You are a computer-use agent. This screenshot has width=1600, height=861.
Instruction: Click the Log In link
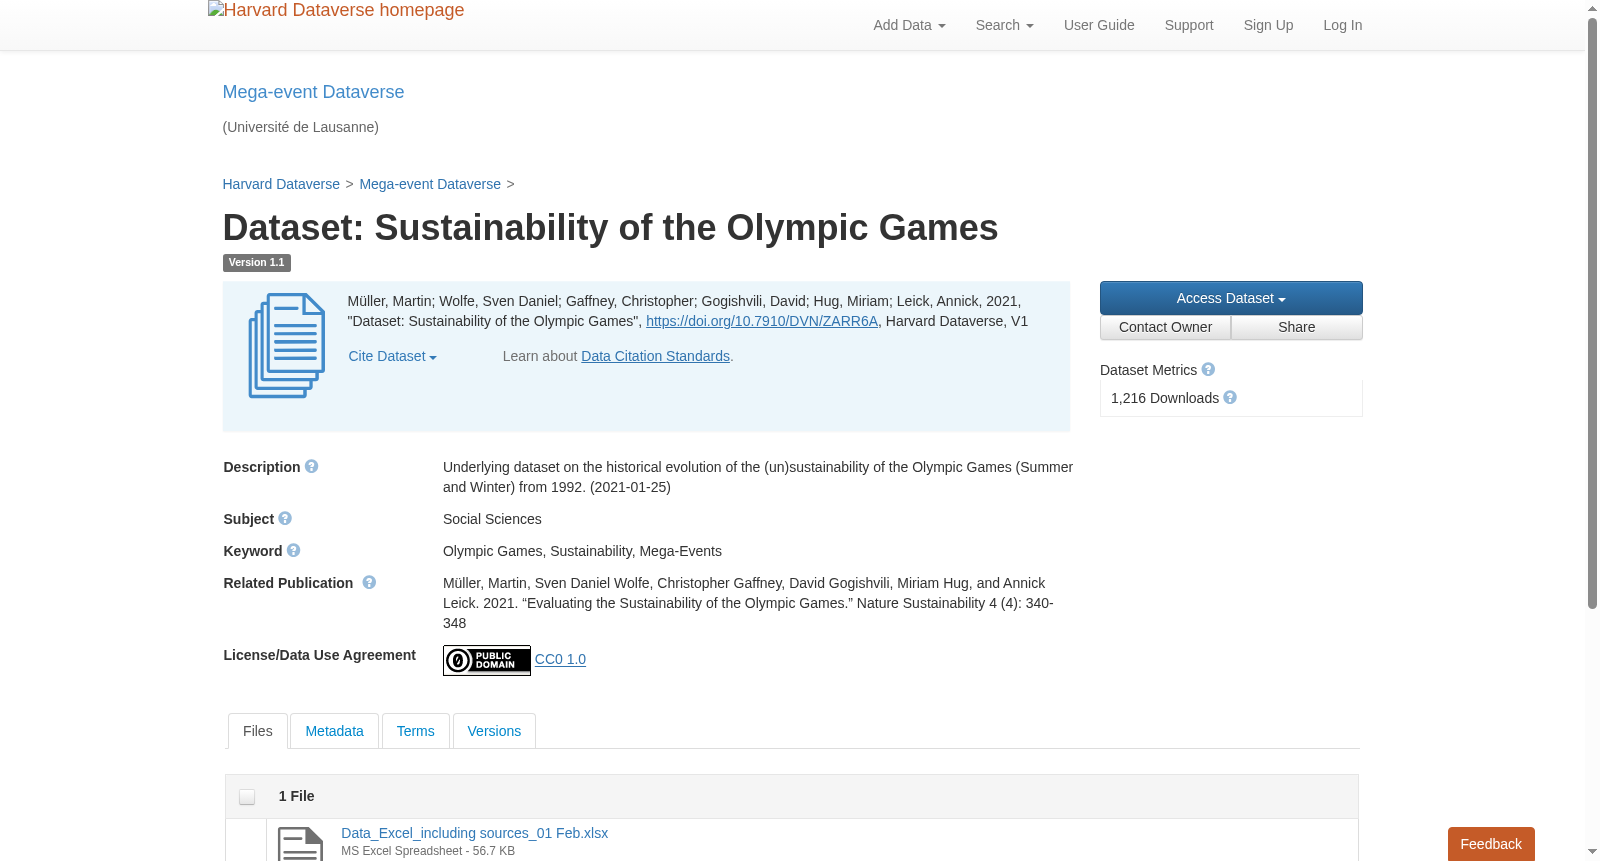point(1342,25)
